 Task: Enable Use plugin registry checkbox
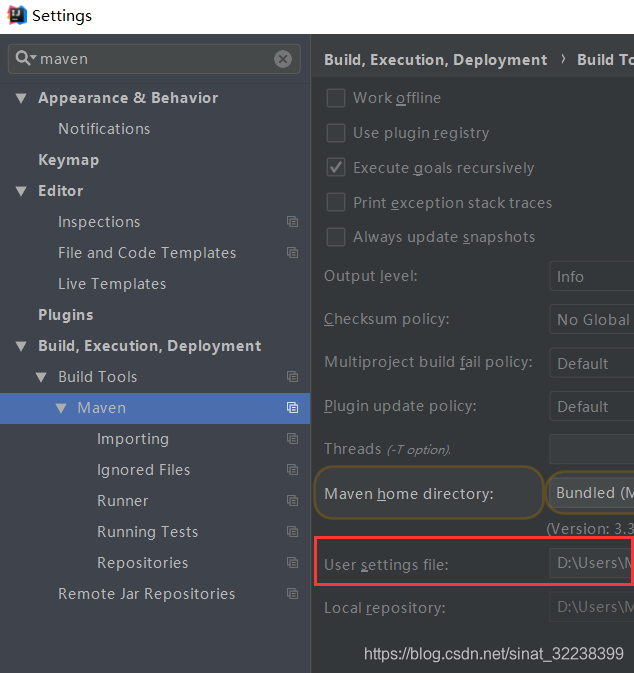[336, 133]
